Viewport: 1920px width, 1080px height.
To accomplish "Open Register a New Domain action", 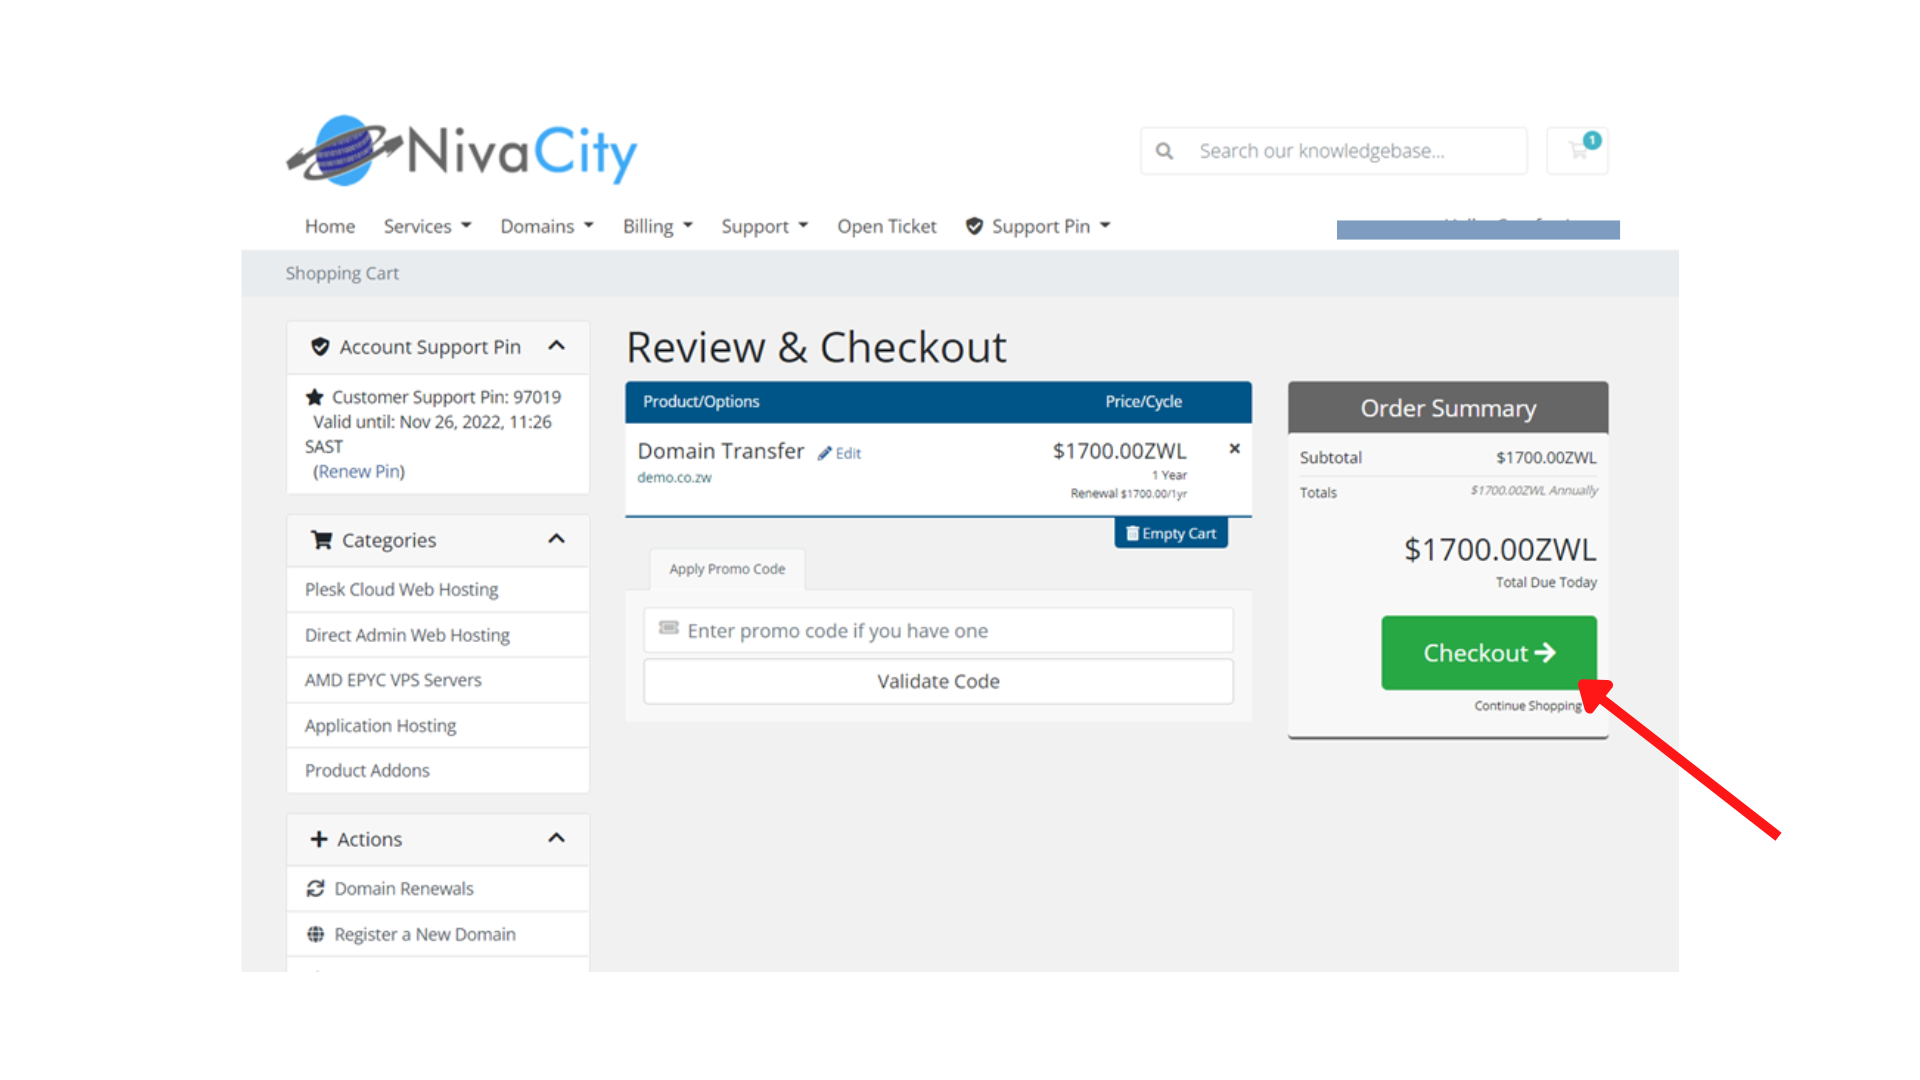I will coord(438,934).
